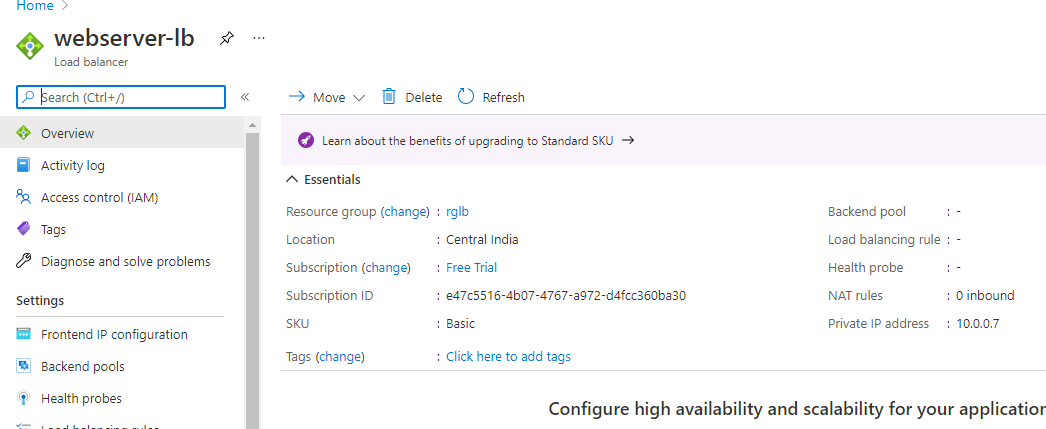The width and height of the screenshot is (1046, 429).
Task: Pin webserver-lb to dashboard
Action: click(x=227, y=39)
